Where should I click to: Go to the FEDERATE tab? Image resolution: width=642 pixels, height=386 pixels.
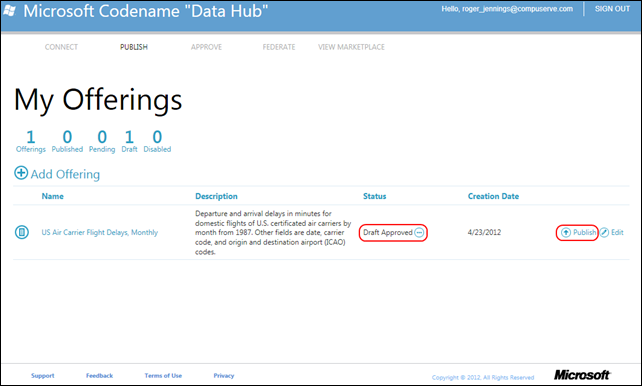[279, 47]
